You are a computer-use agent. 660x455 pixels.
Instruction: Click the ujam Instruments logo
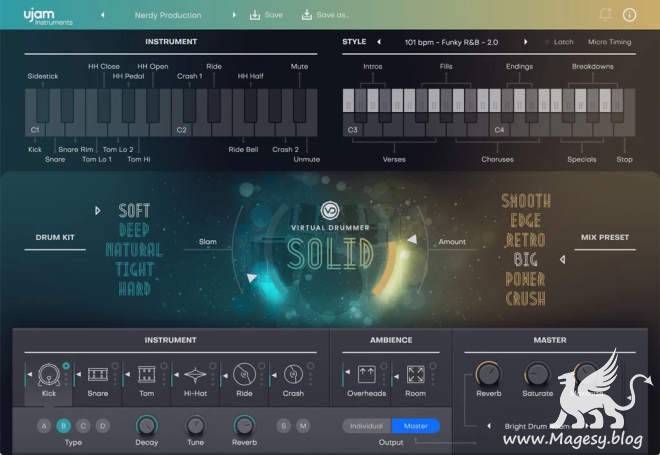click(x=48, y=16)
